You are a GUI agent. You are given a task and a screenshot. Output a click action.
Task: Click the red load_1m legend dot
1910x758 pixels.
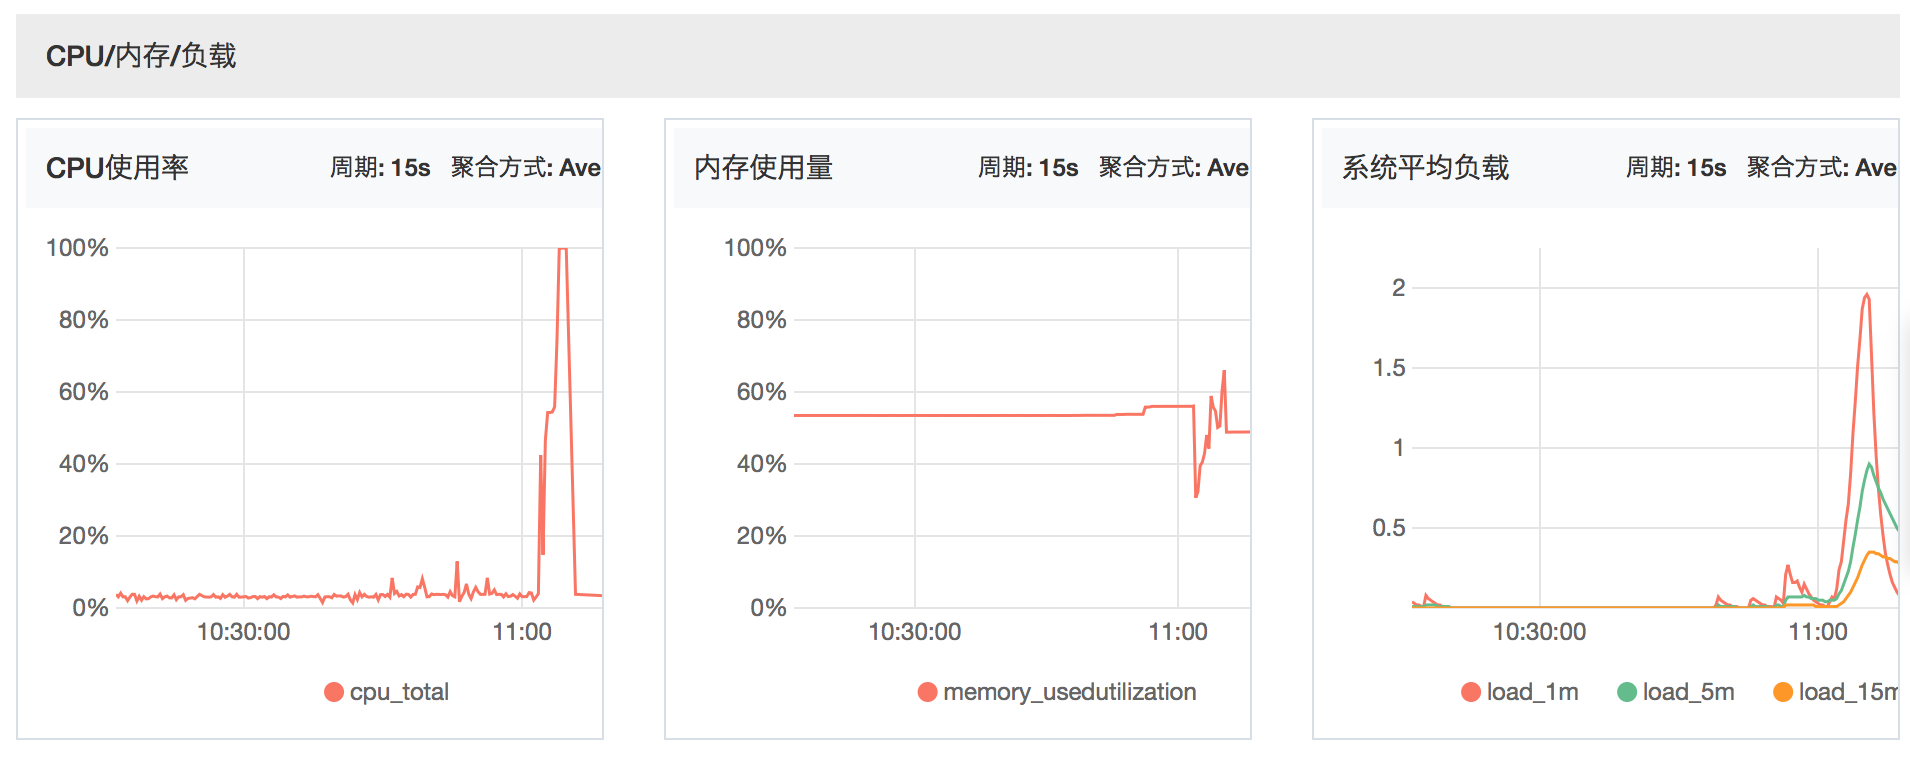(1471, 692)
